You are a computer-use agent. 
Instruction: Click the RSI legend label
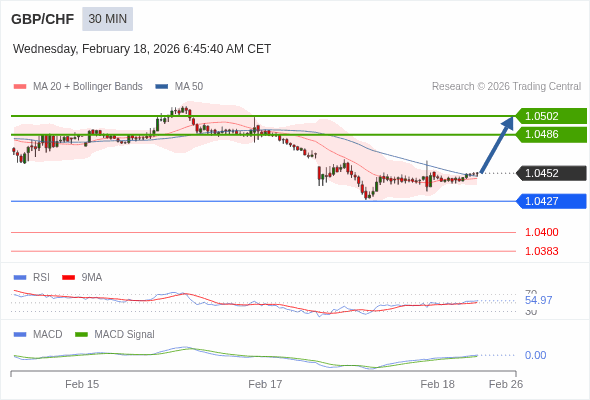41,277
